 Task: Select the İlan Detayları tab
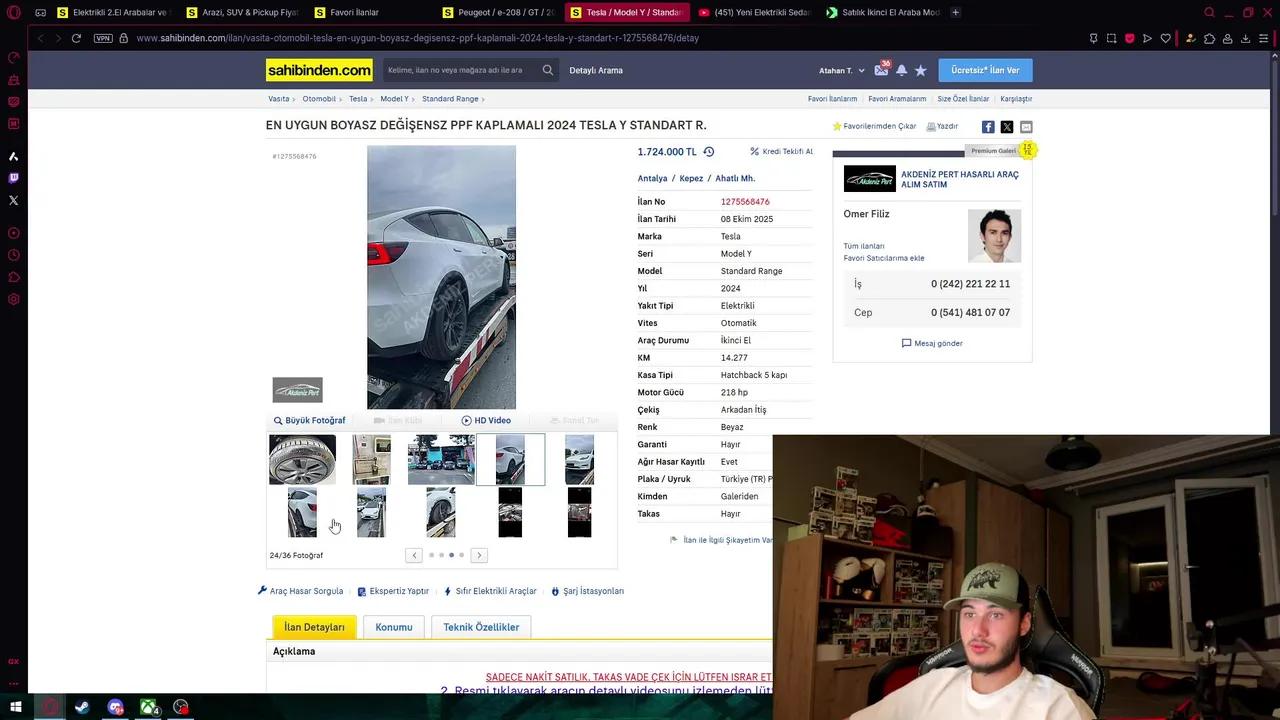314,627
